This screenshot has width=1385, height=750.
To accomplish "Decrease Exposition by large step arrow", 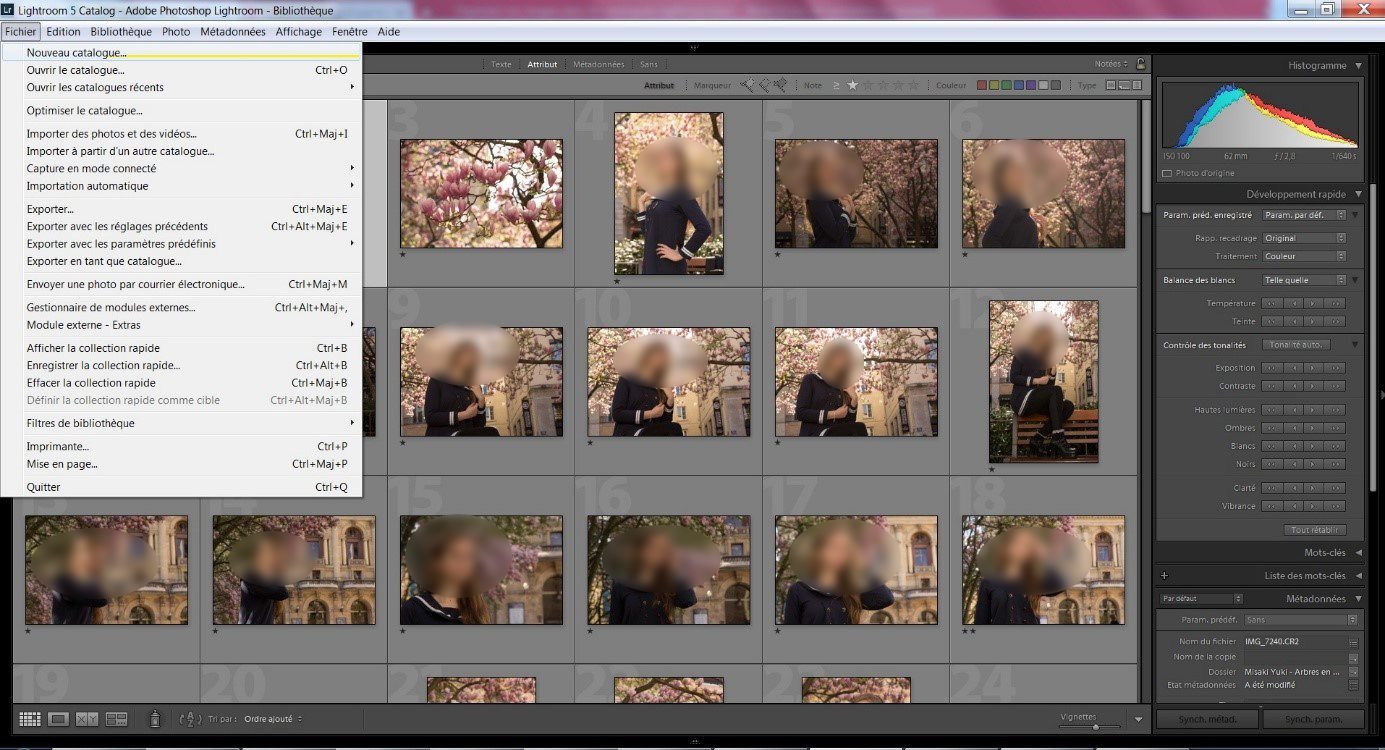I will [x=1272, y=368].
